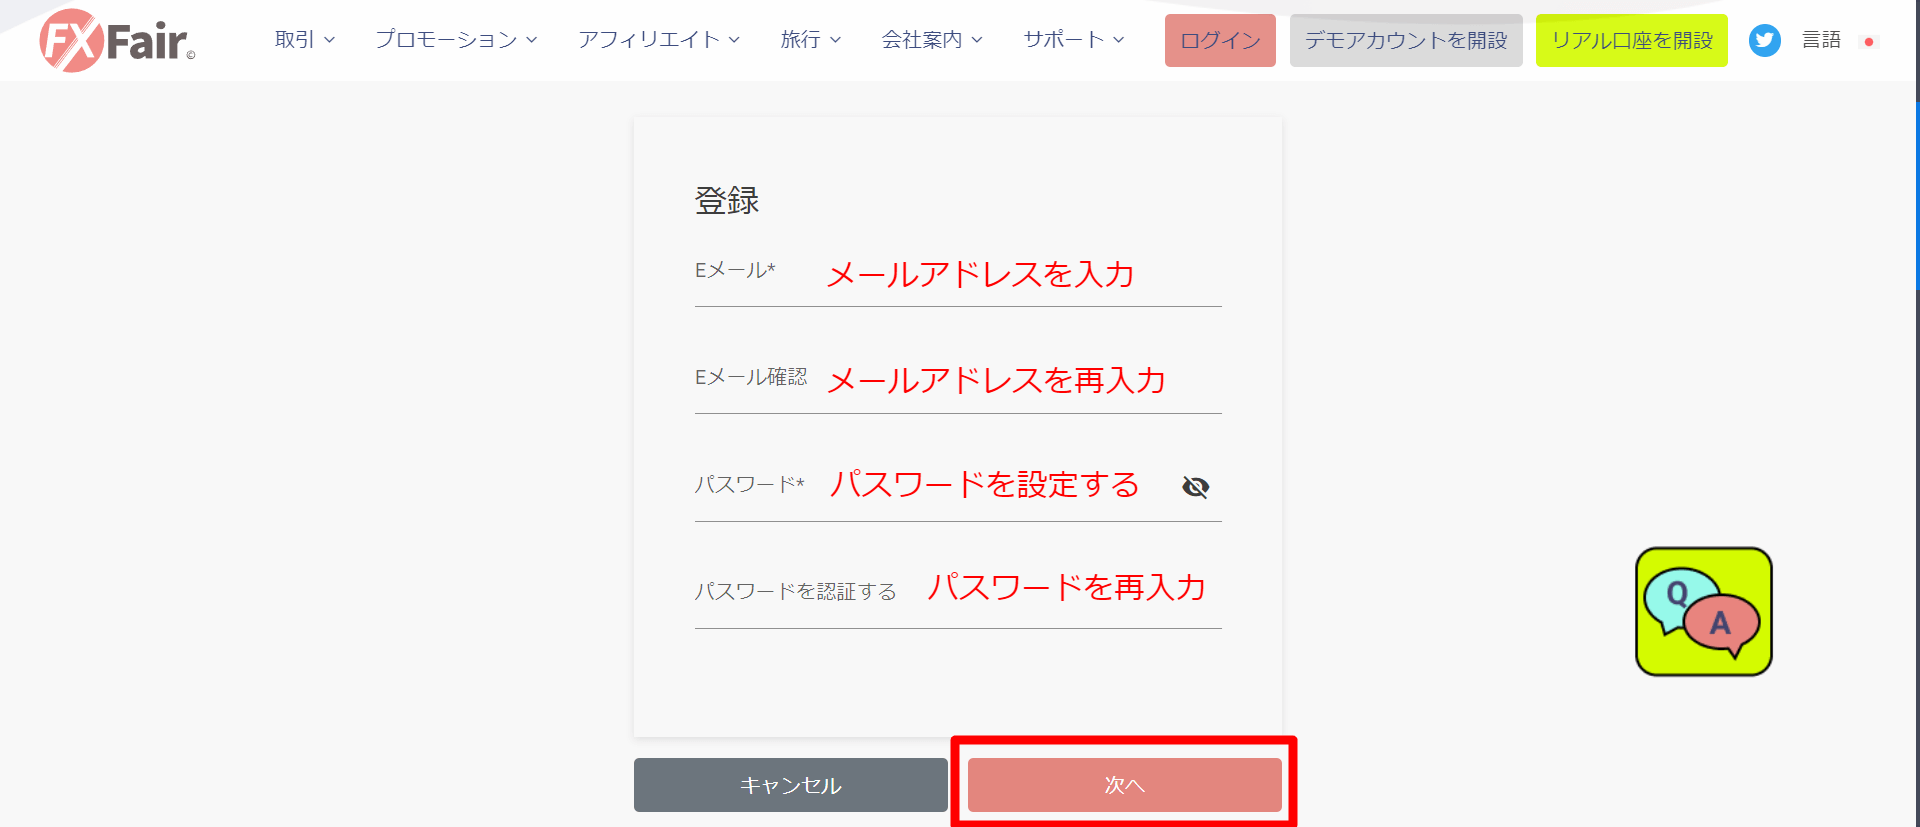Click the デモアカウントを開設 button

tap(1405, 40)
